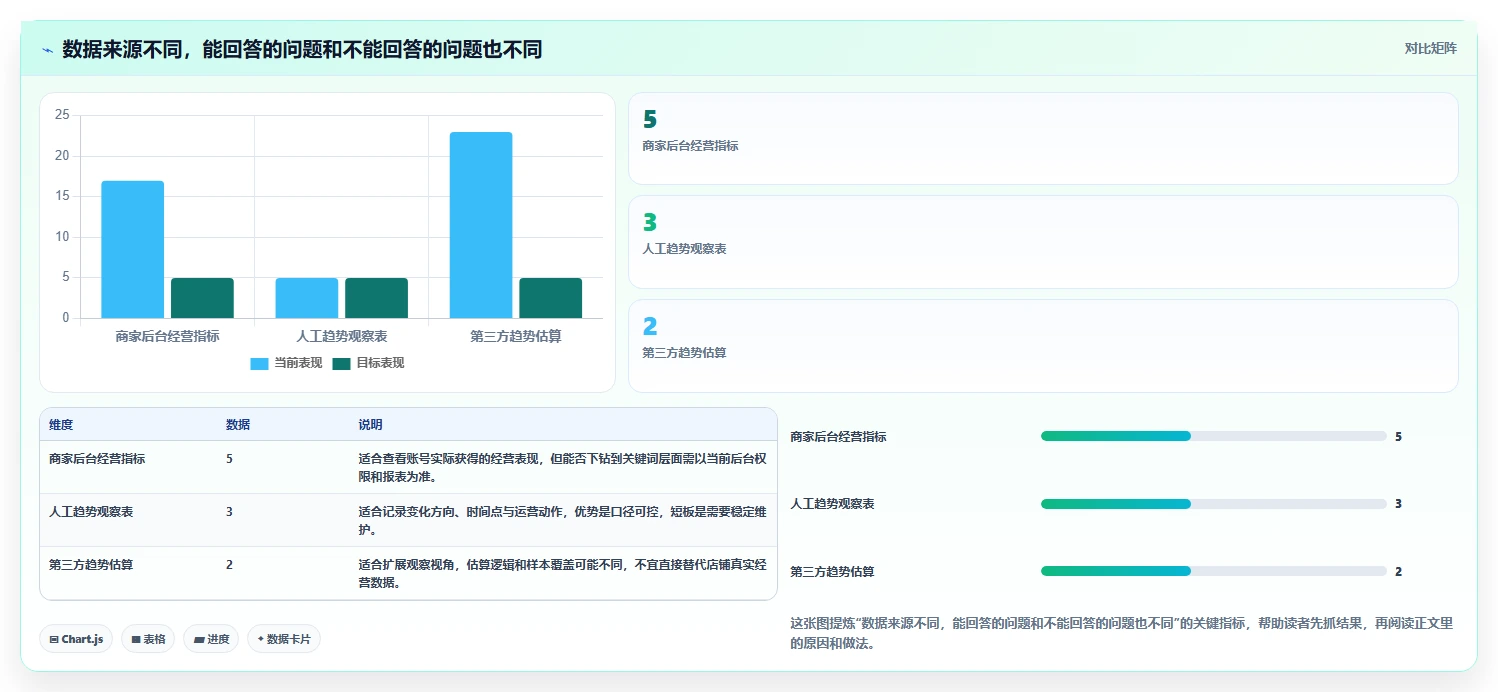Image resolution: width=1498 pixels, height=692 pixels.
Task: Click the green 目标表现 bar for 第三方趋势估算
Action: tap(550, 298)
